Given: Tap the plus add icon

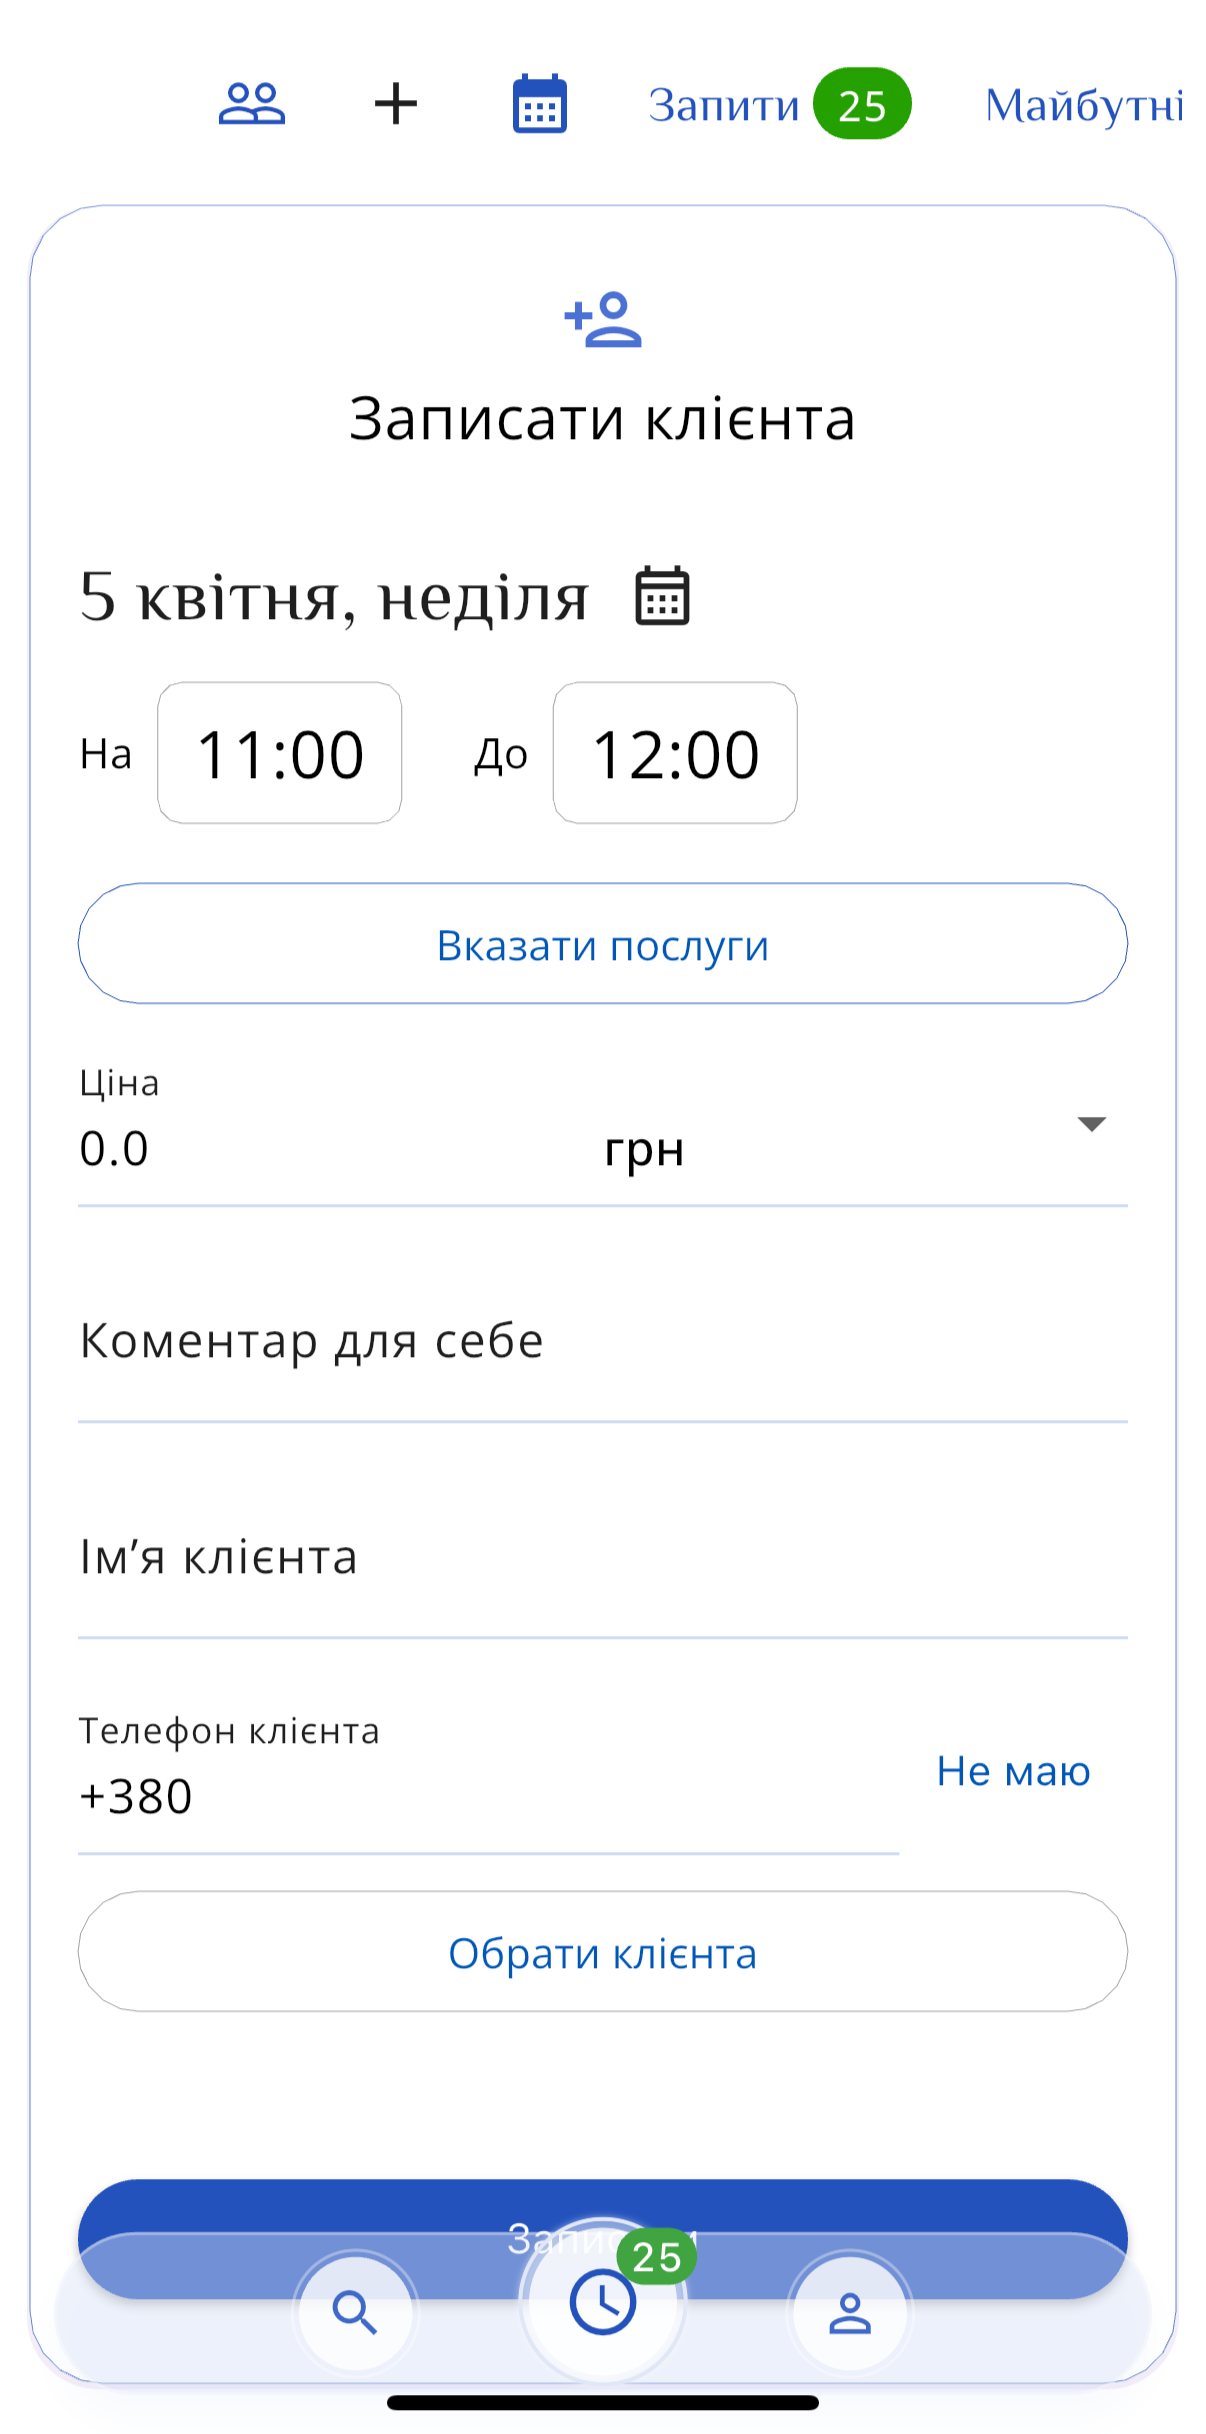Looking at the screenshot, I should tap(396, 104).
